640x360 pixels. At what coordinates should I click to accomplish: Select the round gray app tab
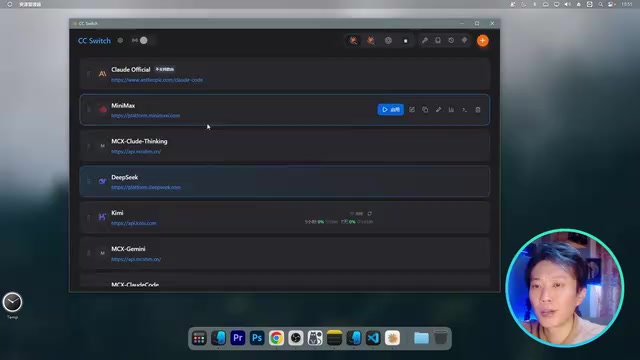pyautogui.click(x=388, y=40)
